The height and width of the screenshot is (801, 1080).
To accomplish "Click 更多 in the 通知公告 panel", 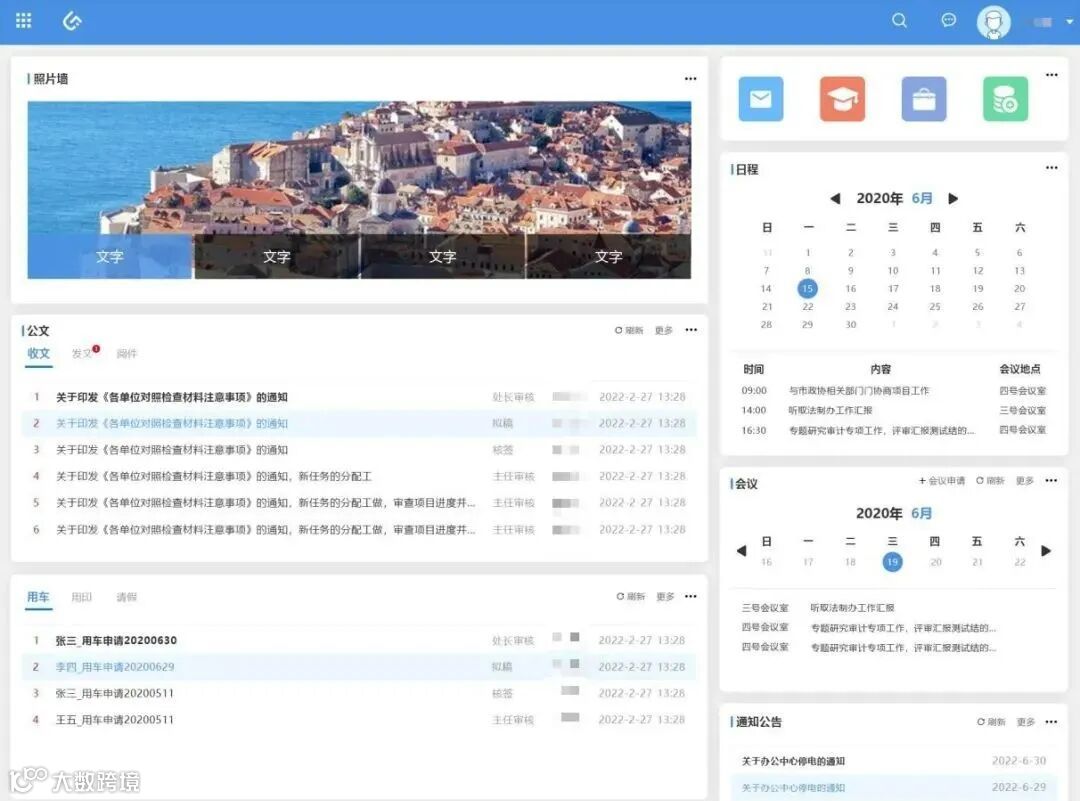I will 1026,722.
